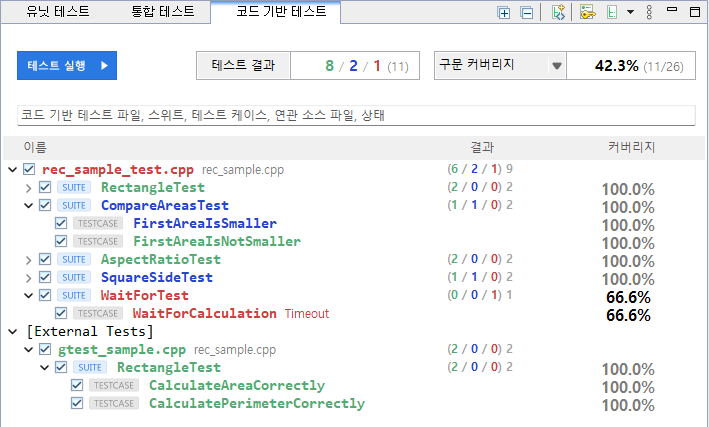Screen dimensions: 709x427
Task: Maximize the test view panel
Action: [695, 12]
